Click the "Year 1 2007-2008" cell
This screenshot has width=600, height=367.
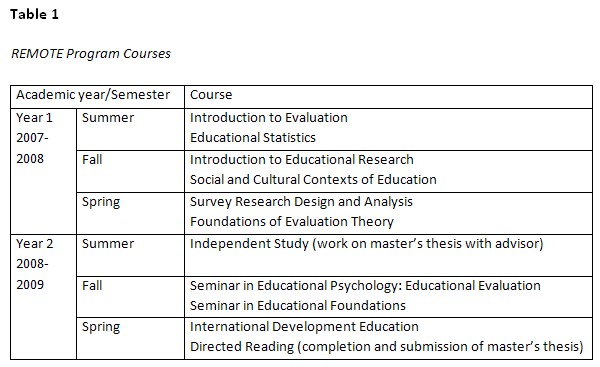point(44,171)
